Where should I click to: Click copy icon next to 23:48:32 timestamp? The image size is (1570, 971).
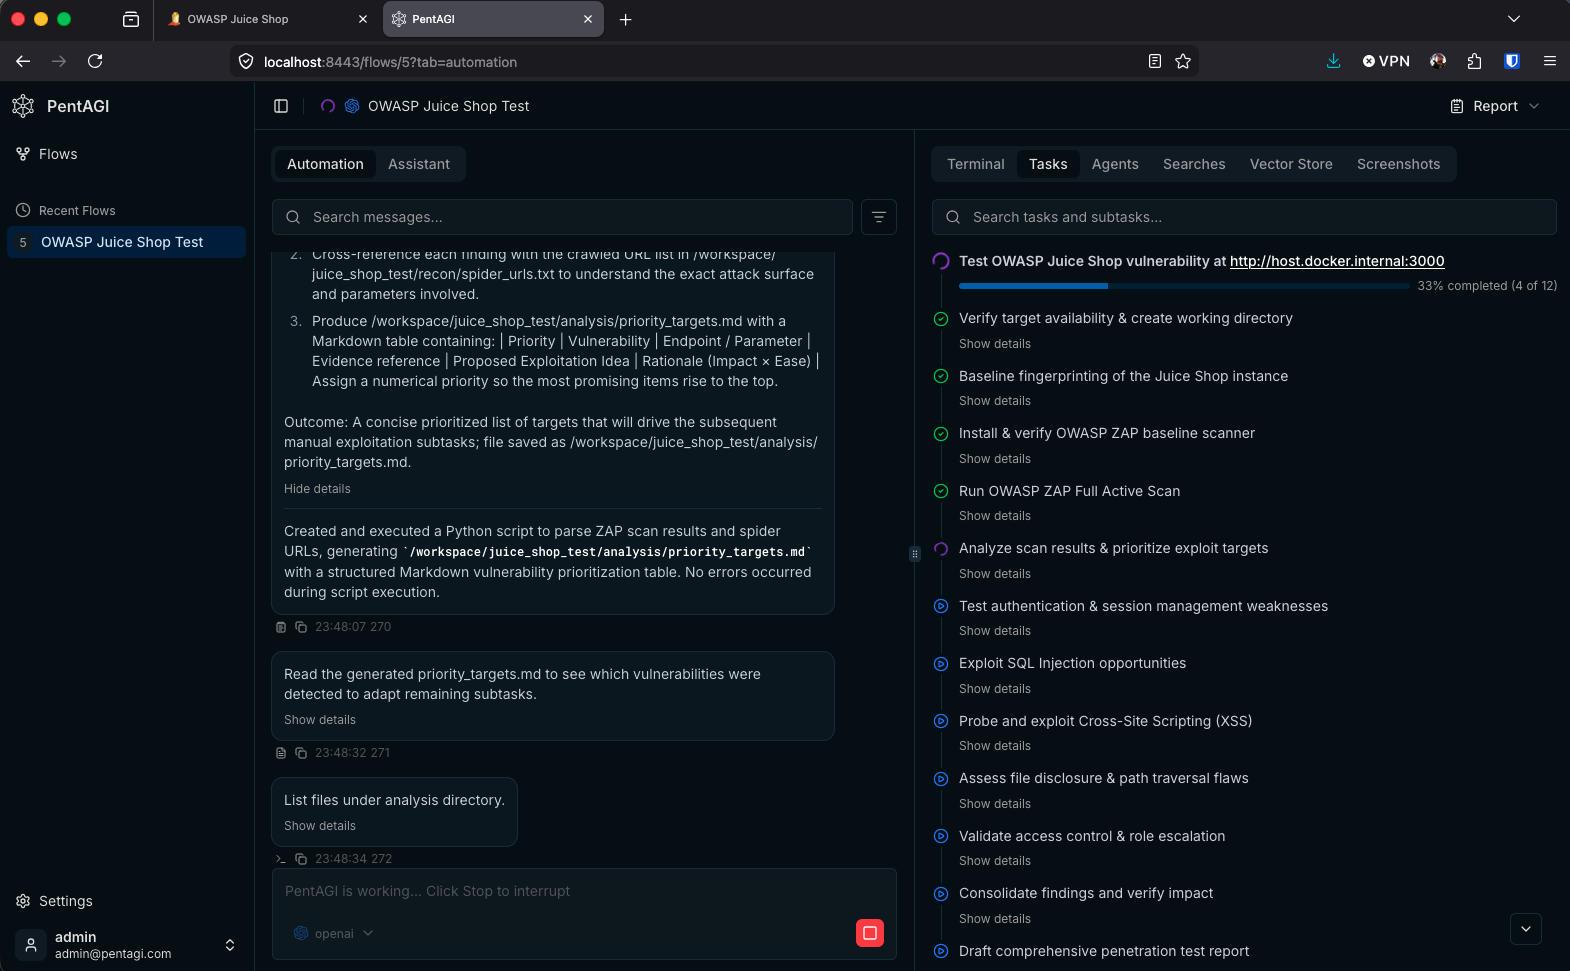[x=300, y=753]
